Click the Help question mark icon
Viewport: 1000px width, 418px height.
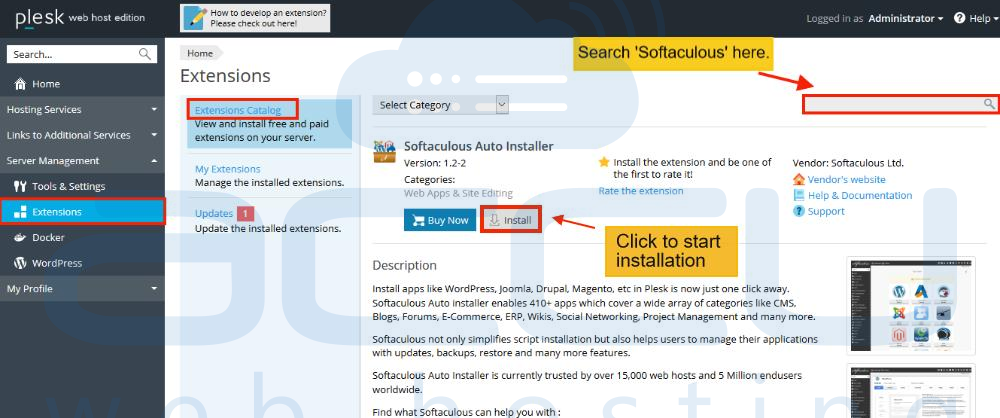point(959,18)
